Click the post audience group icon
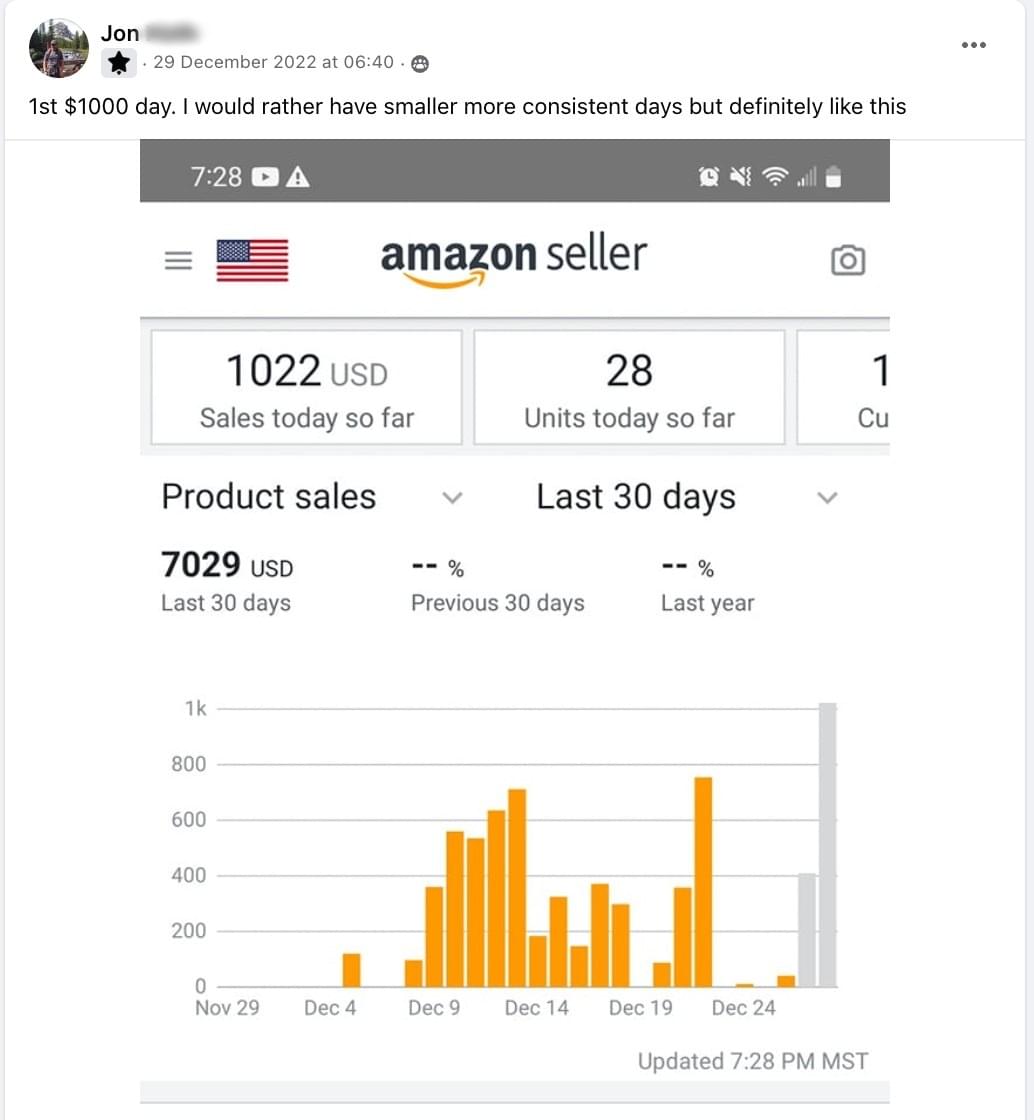Image resolution: width=1034 pixels, height=1120 pixels. 421,63
